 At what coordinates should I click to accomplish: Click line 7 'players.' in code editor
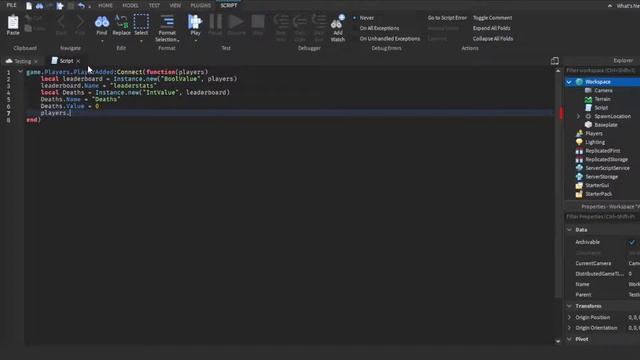[56, 113]
